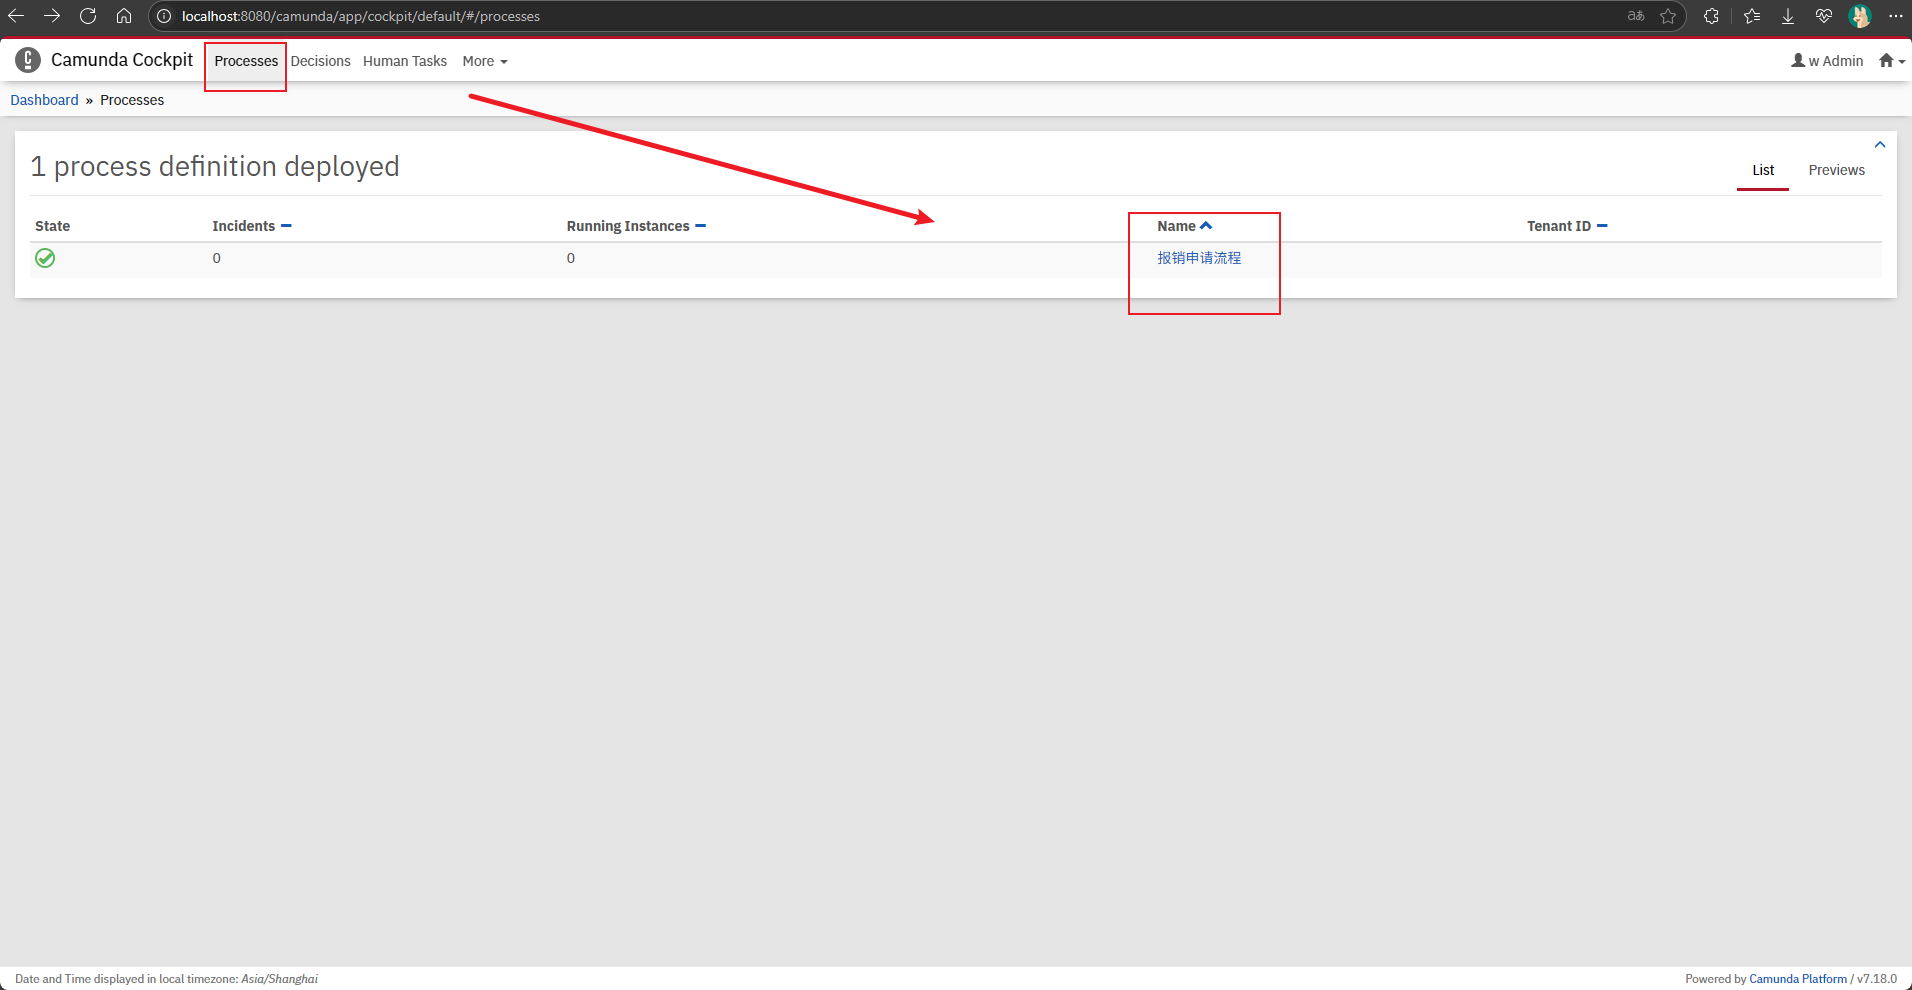Bookmark this page with the star icon
This screenshot has width=1912, height=990.
coord(1668,16)
